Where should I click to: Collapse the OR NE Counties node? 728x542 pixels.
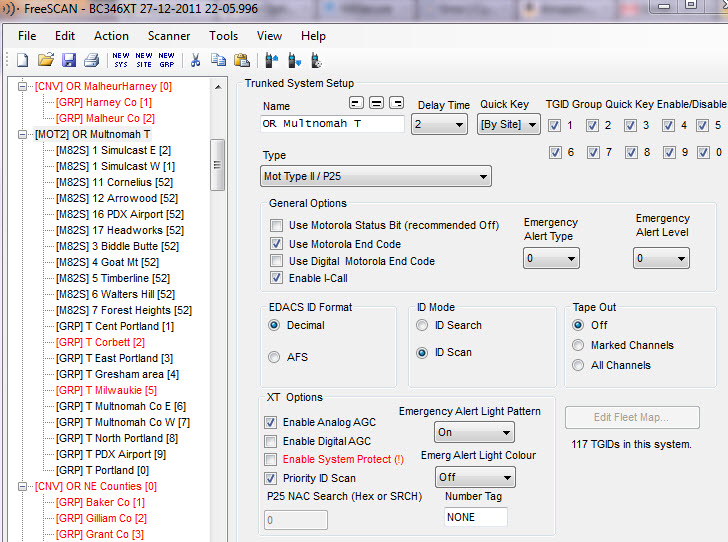(x=22, y=486)
